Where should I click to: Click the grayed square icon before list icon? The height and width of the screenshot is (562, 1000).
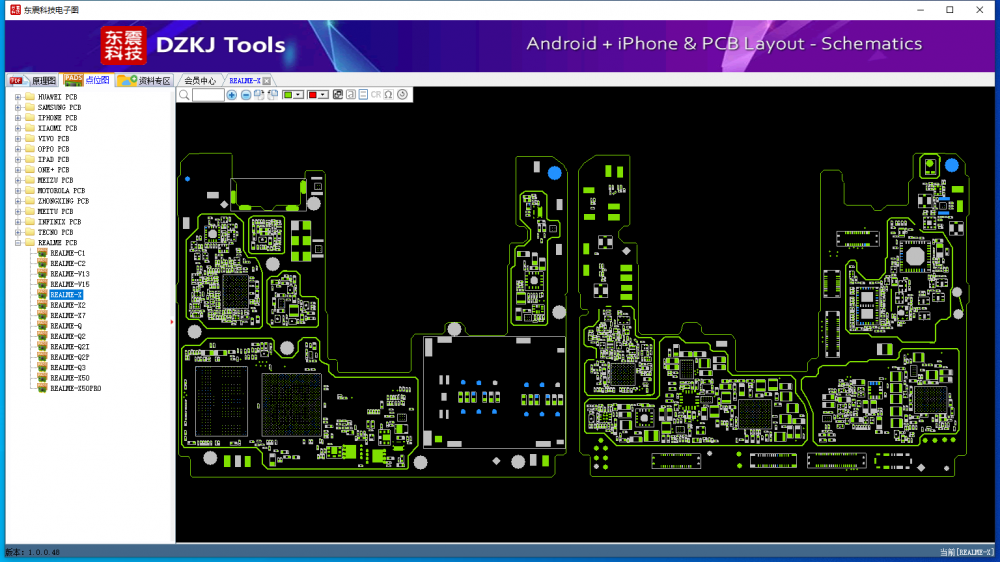351,95
